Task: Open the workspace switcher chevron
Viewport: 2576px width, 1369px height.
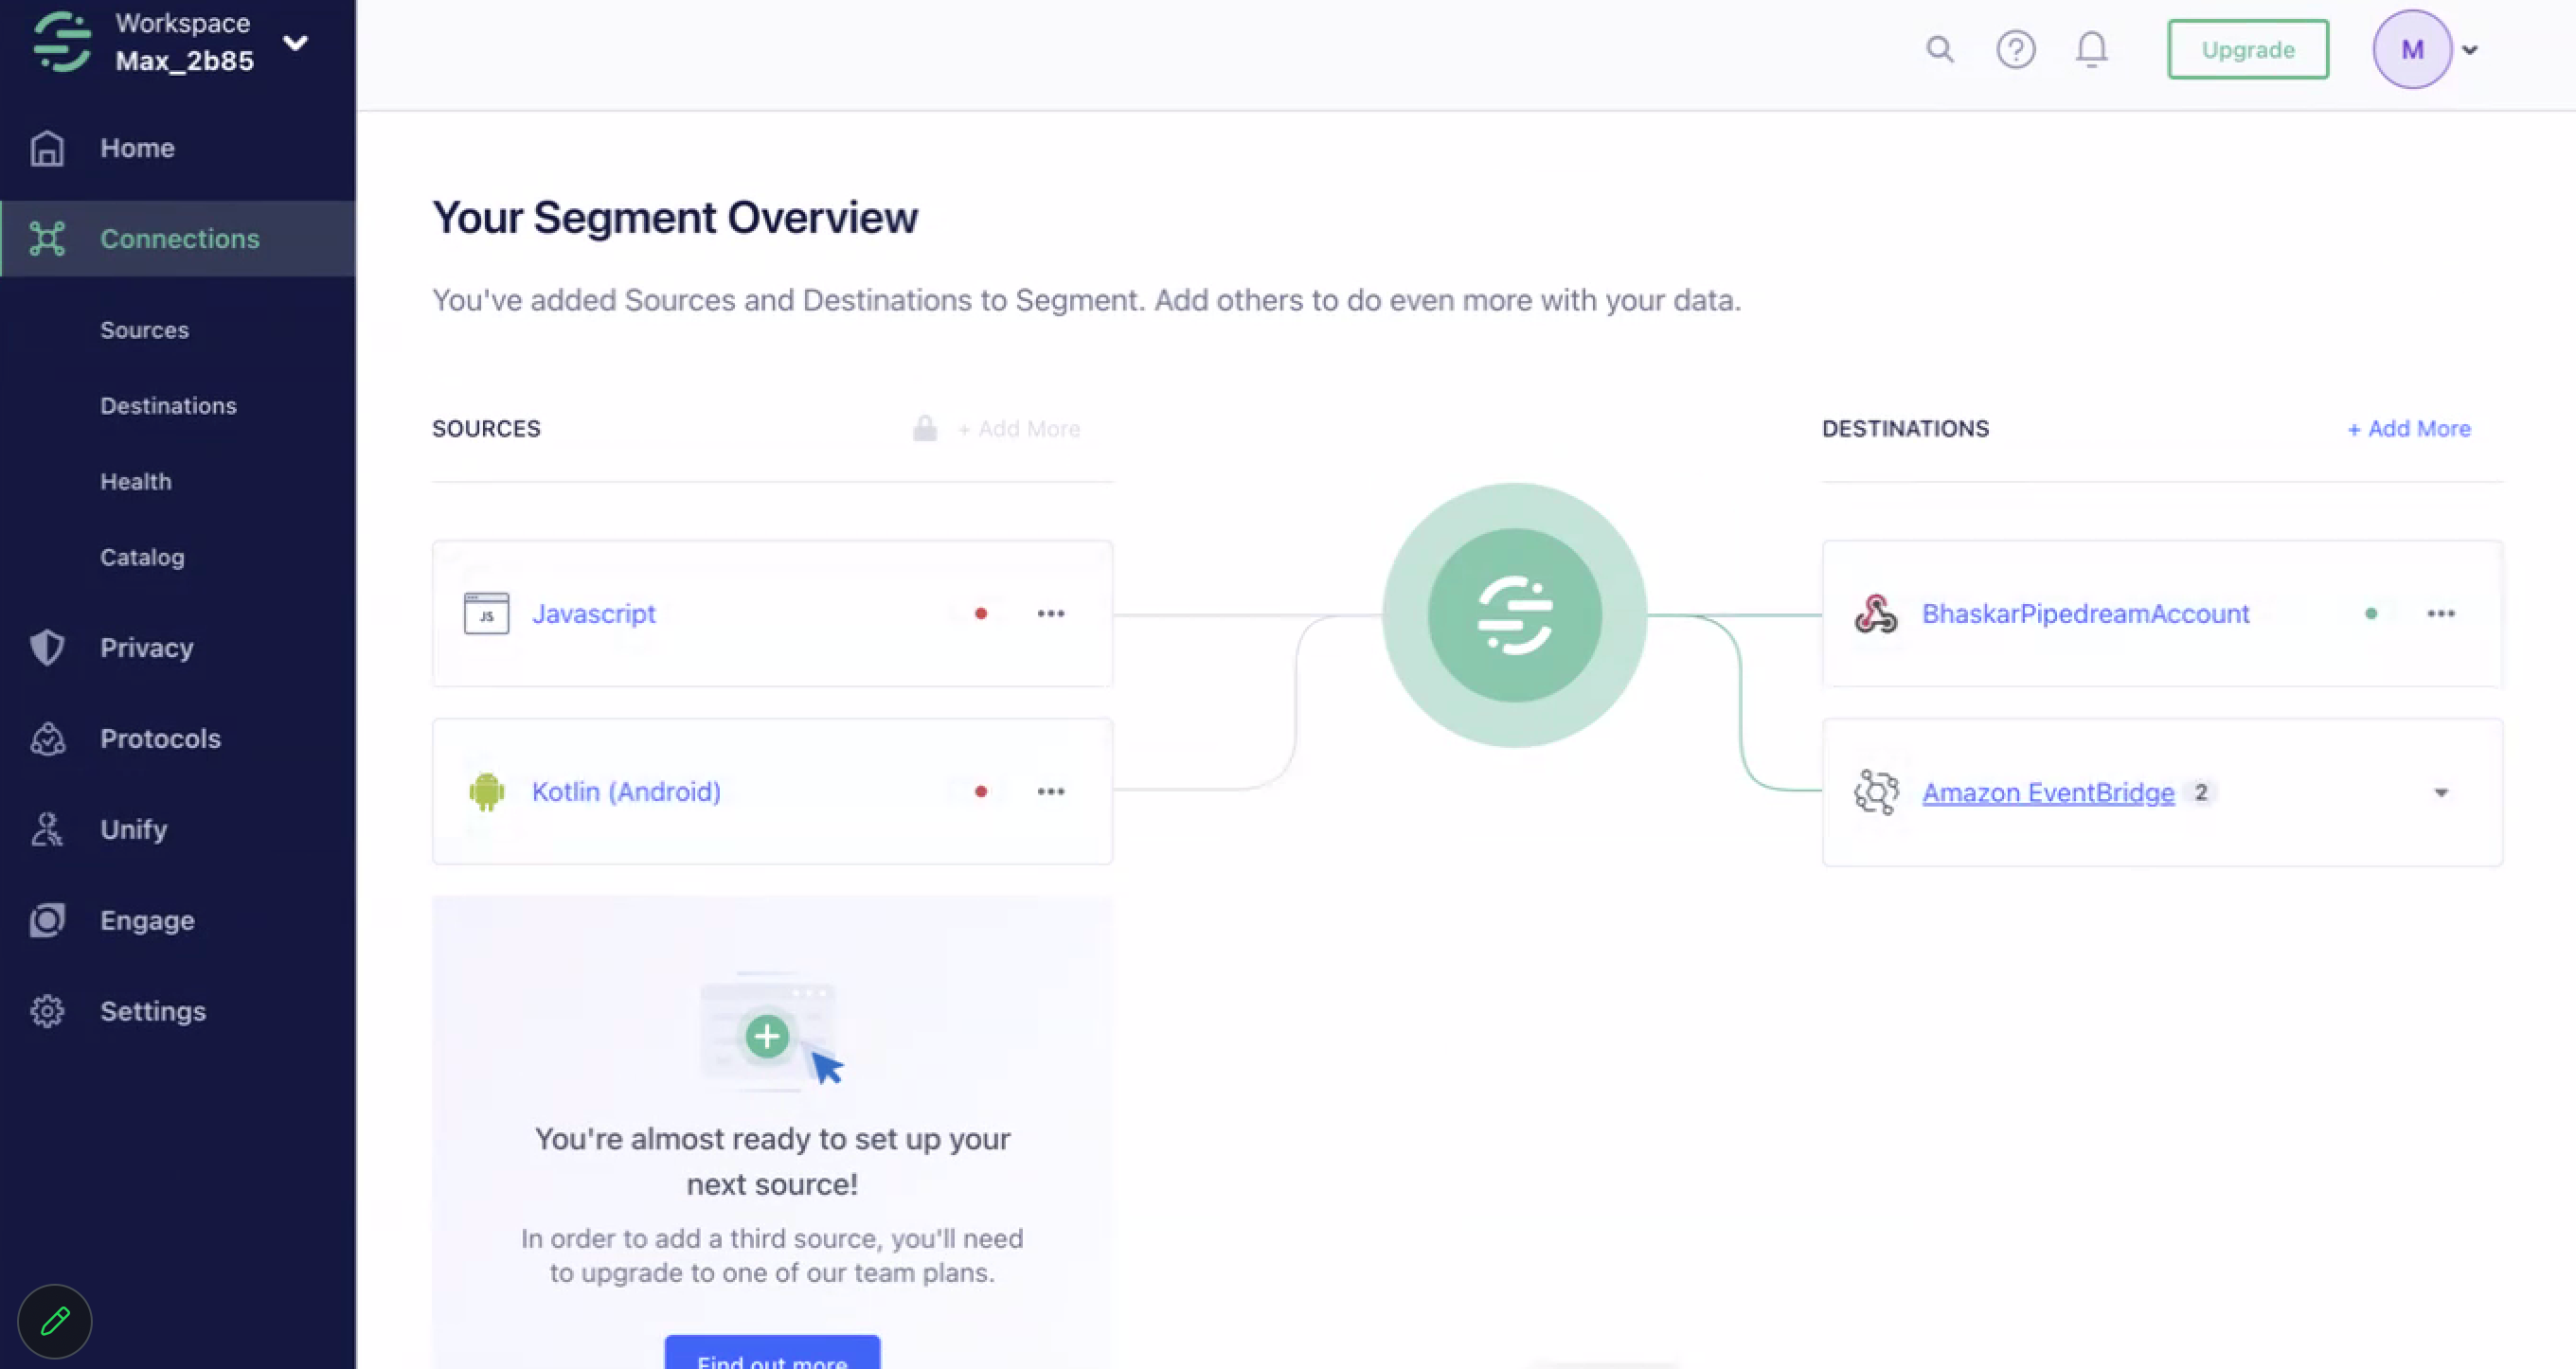Action: point(295,42)
